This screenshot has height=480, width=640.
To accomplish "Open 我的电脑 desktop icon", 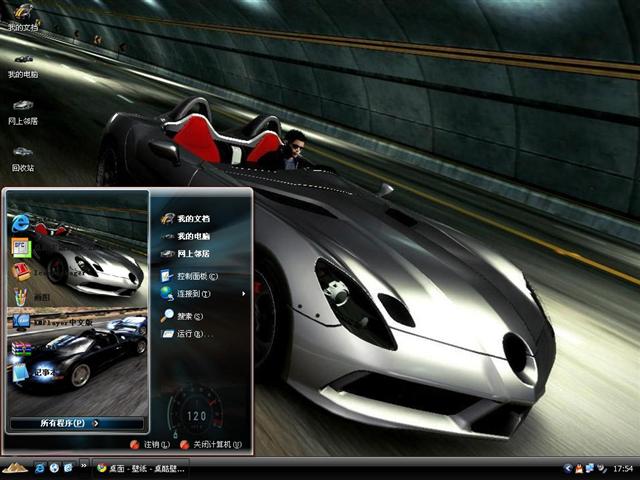I will 22,65.
